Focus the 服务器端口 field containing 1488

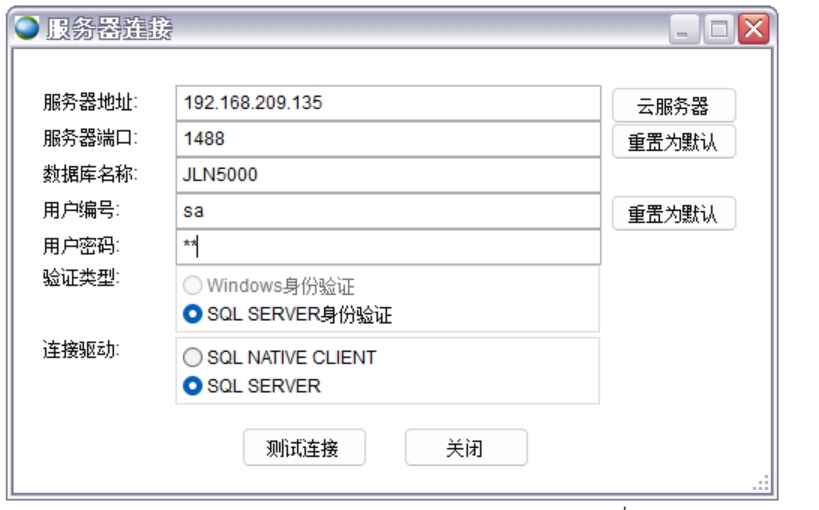(386, 139)
